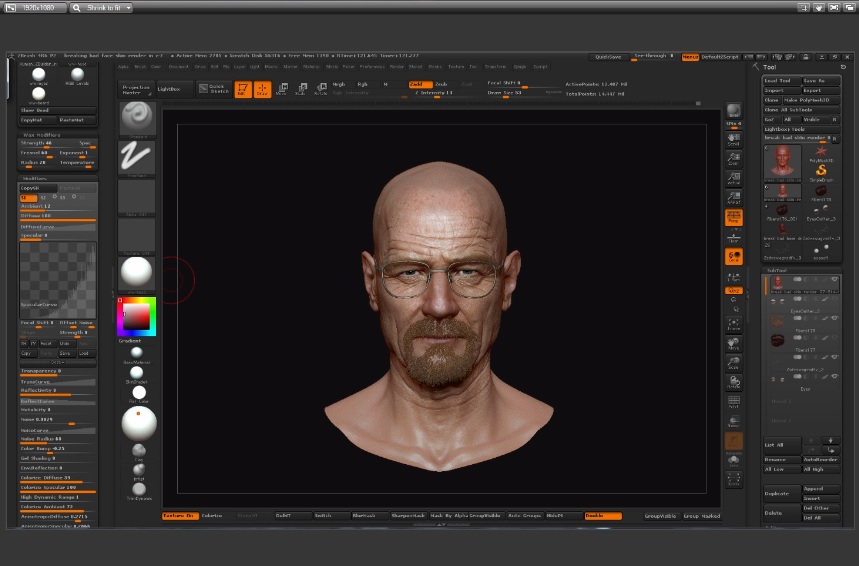Open the Preferences menu
859x566 pixels.
pyautogui.click(x=372, y=67)
